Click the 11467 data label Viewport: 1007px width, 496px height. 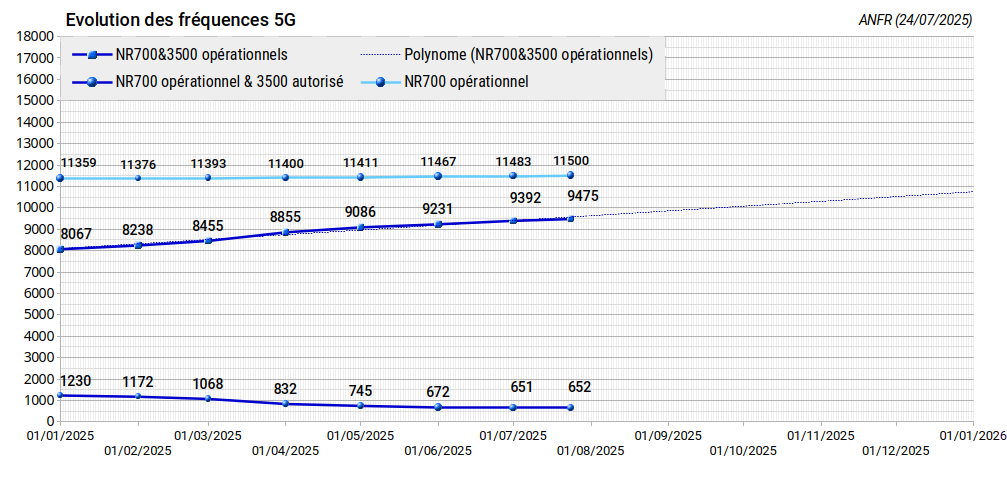[440, 163]
